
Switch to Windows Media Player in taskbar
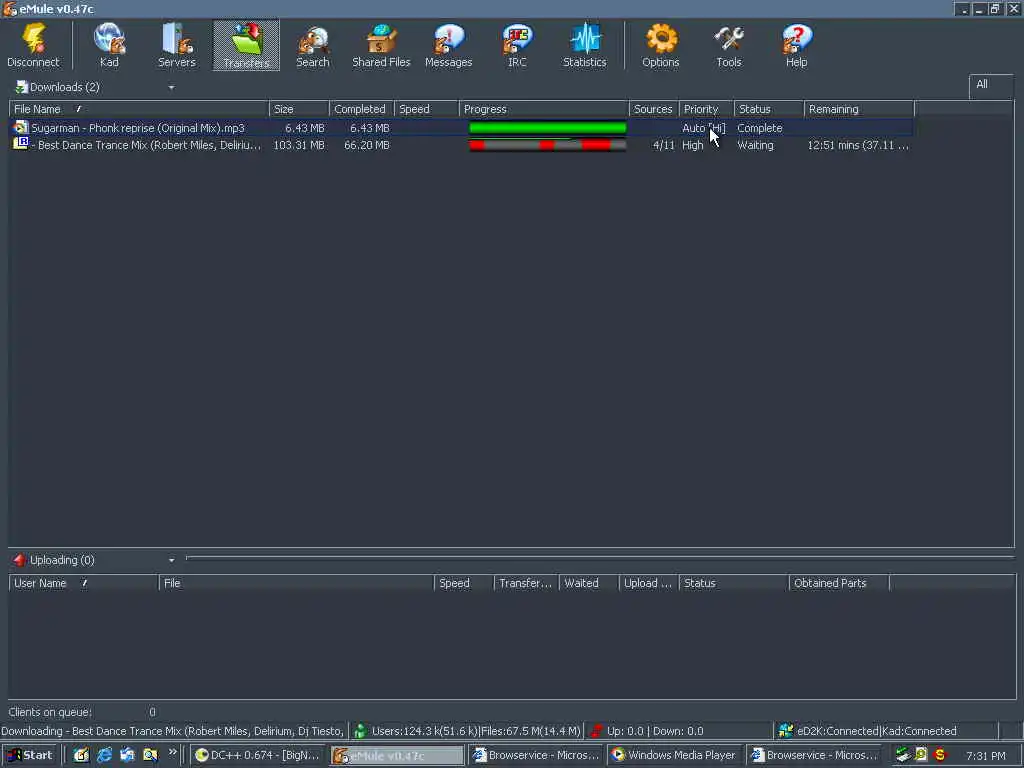tap(674, 755)
